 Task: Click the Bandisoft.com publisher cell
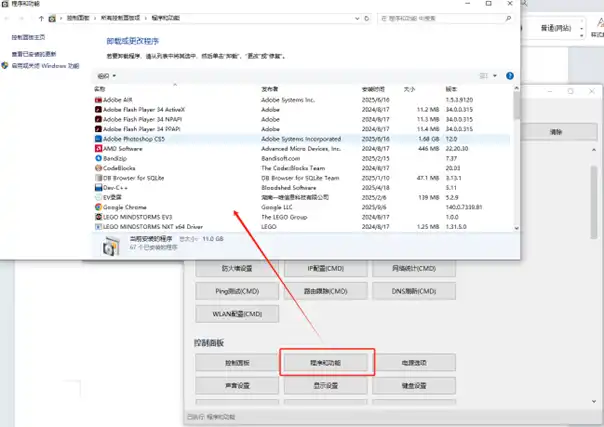(280, 158)
